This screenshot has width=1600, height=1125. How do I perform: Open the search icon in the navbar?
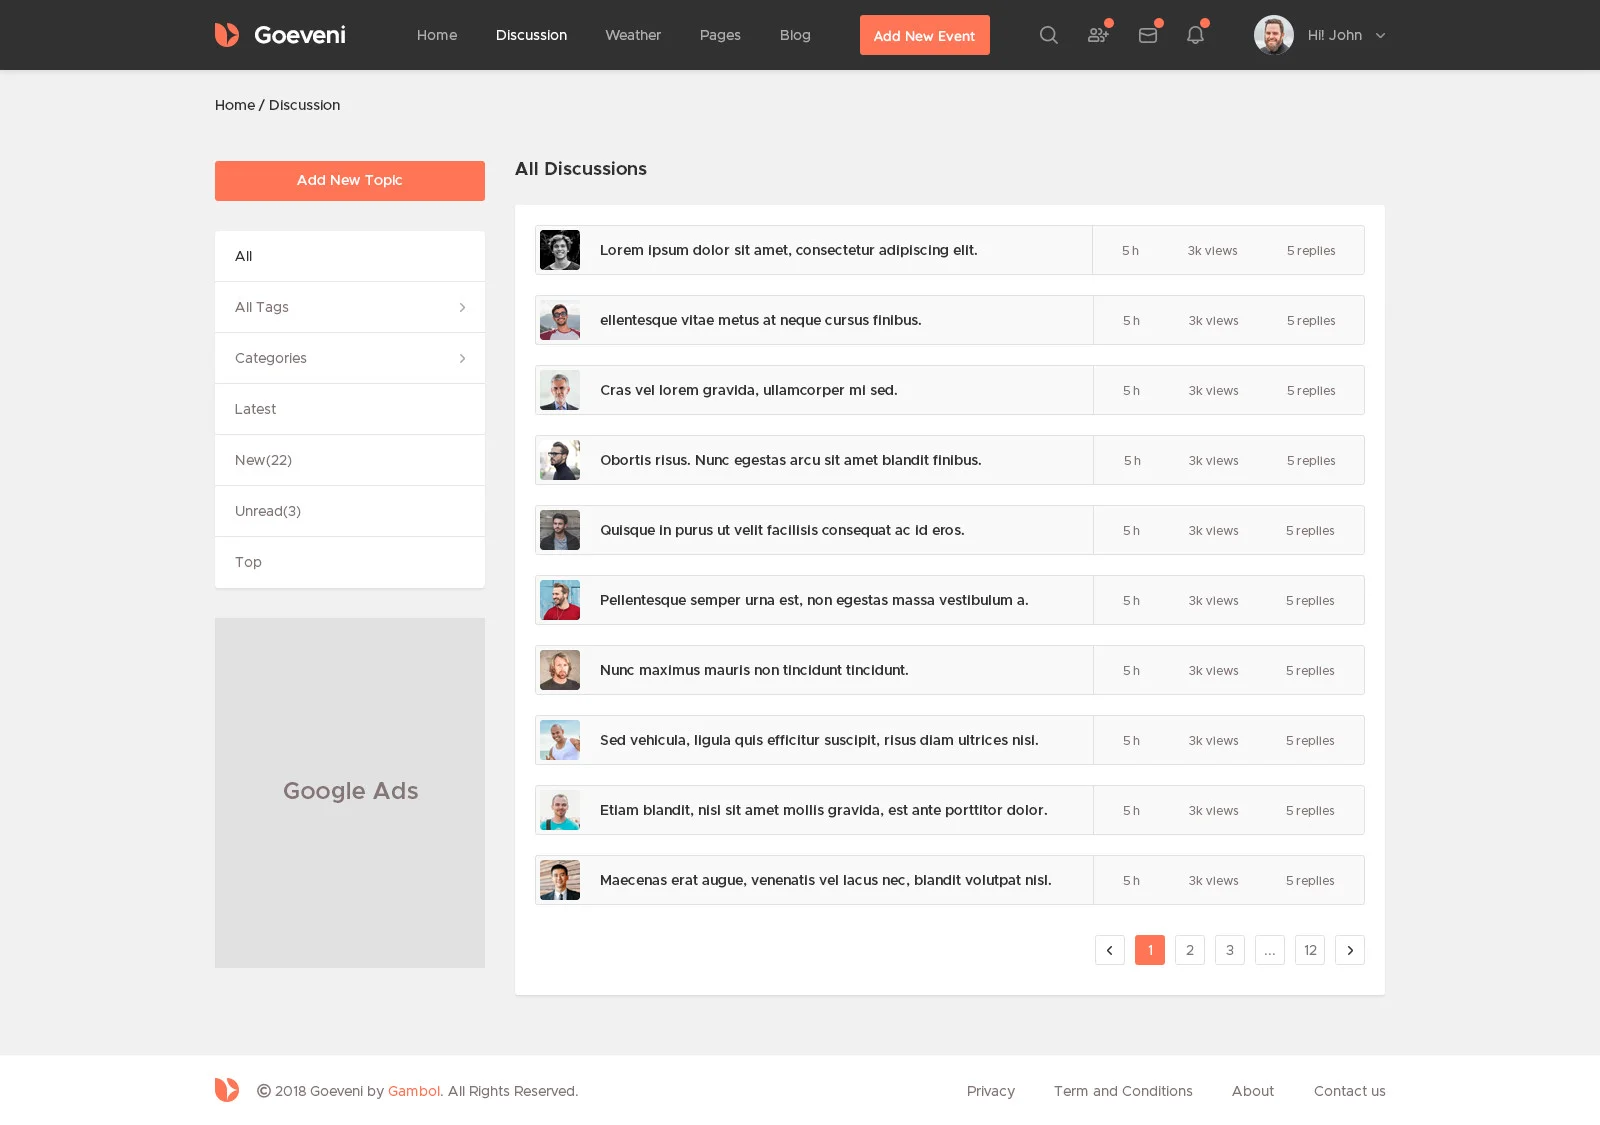pos(1048,35)
